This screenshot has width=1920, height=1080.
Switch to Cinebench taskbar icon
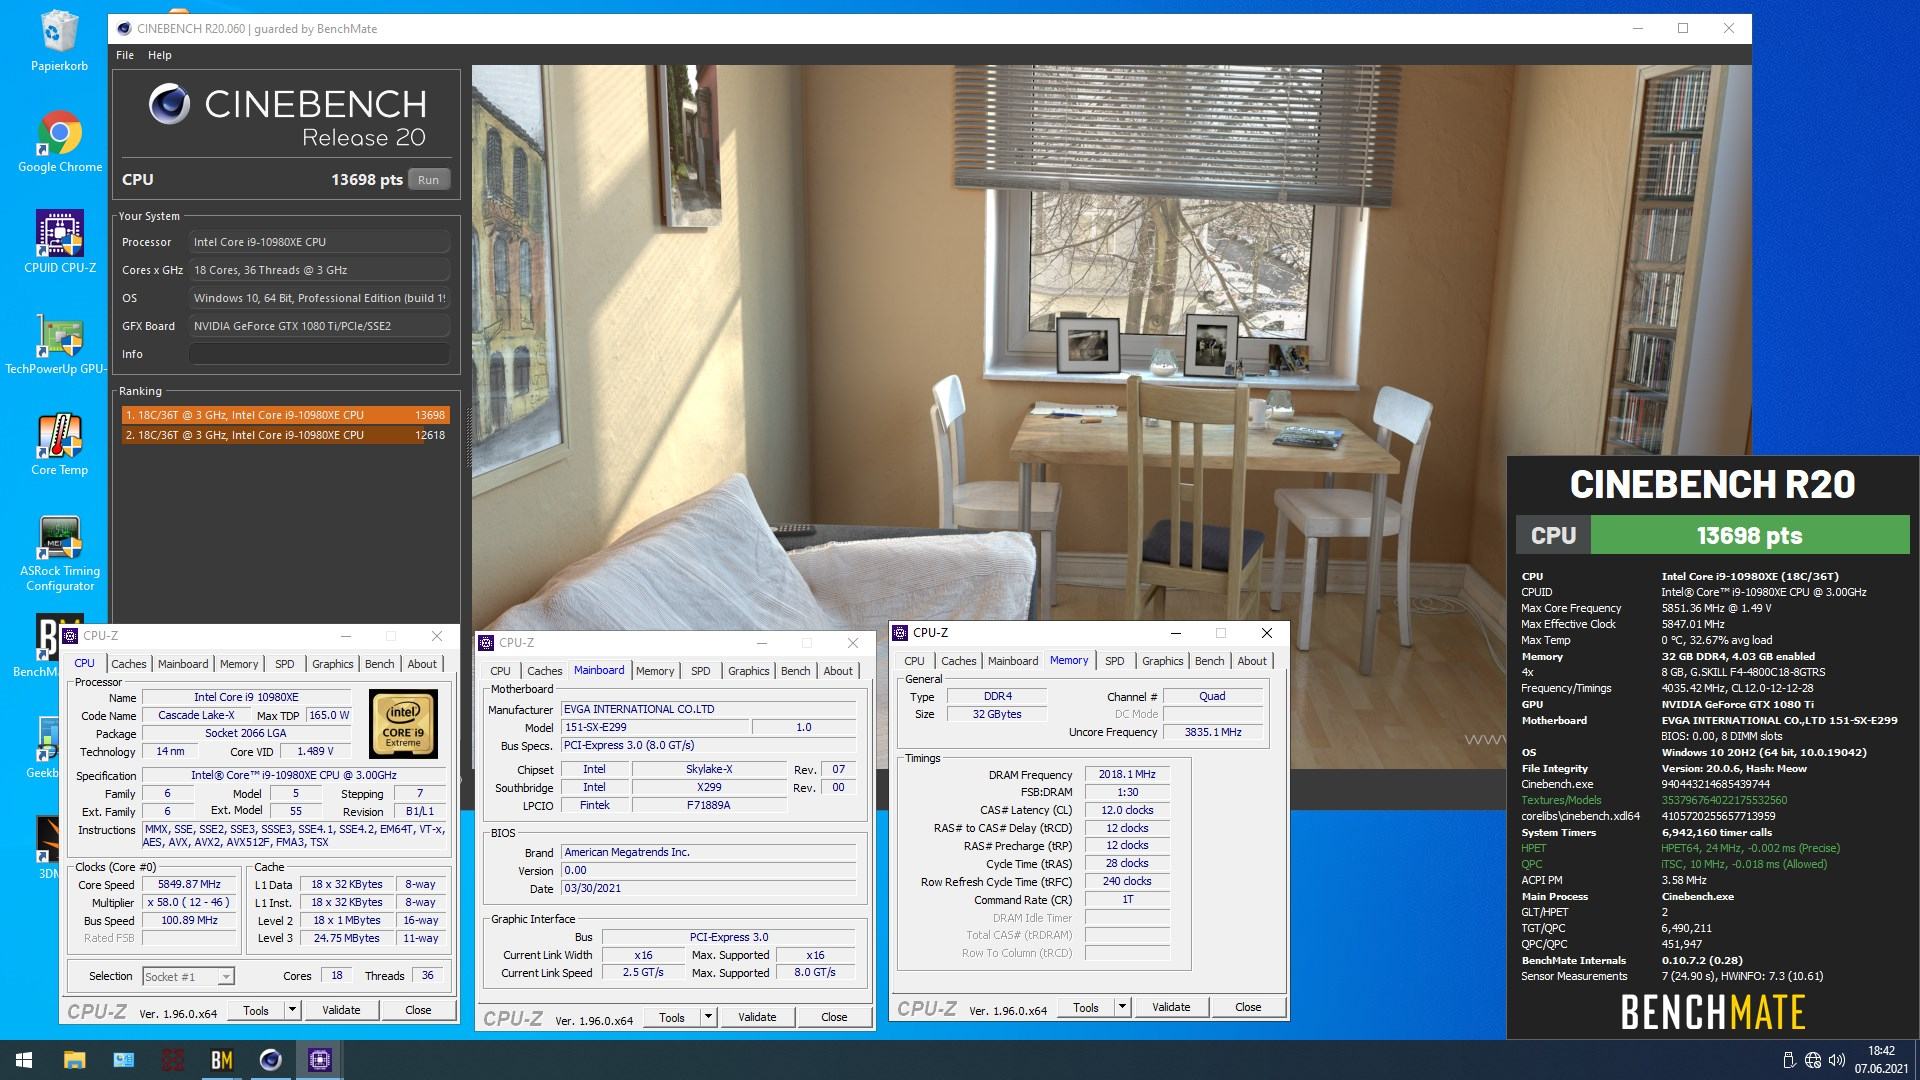[271, 1060]
